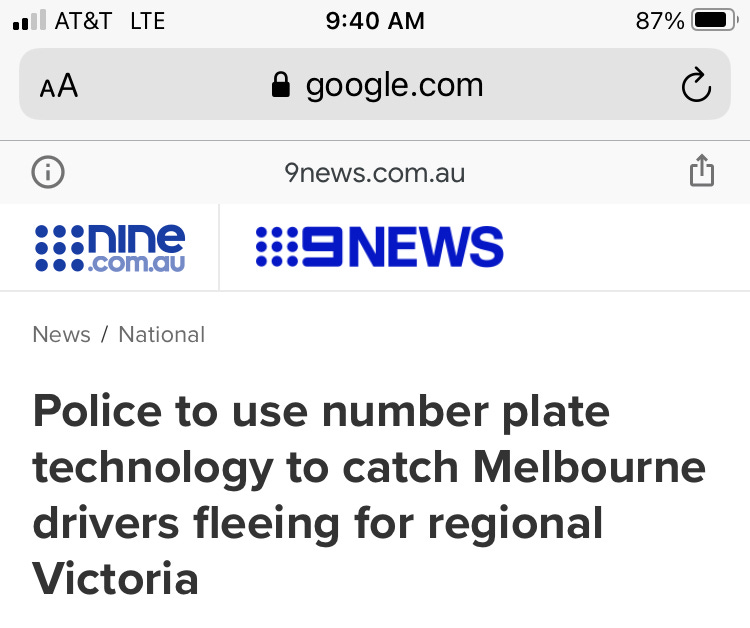
Task: Go to the 9NEWS logo homepage
Action: tap(380, 247)
